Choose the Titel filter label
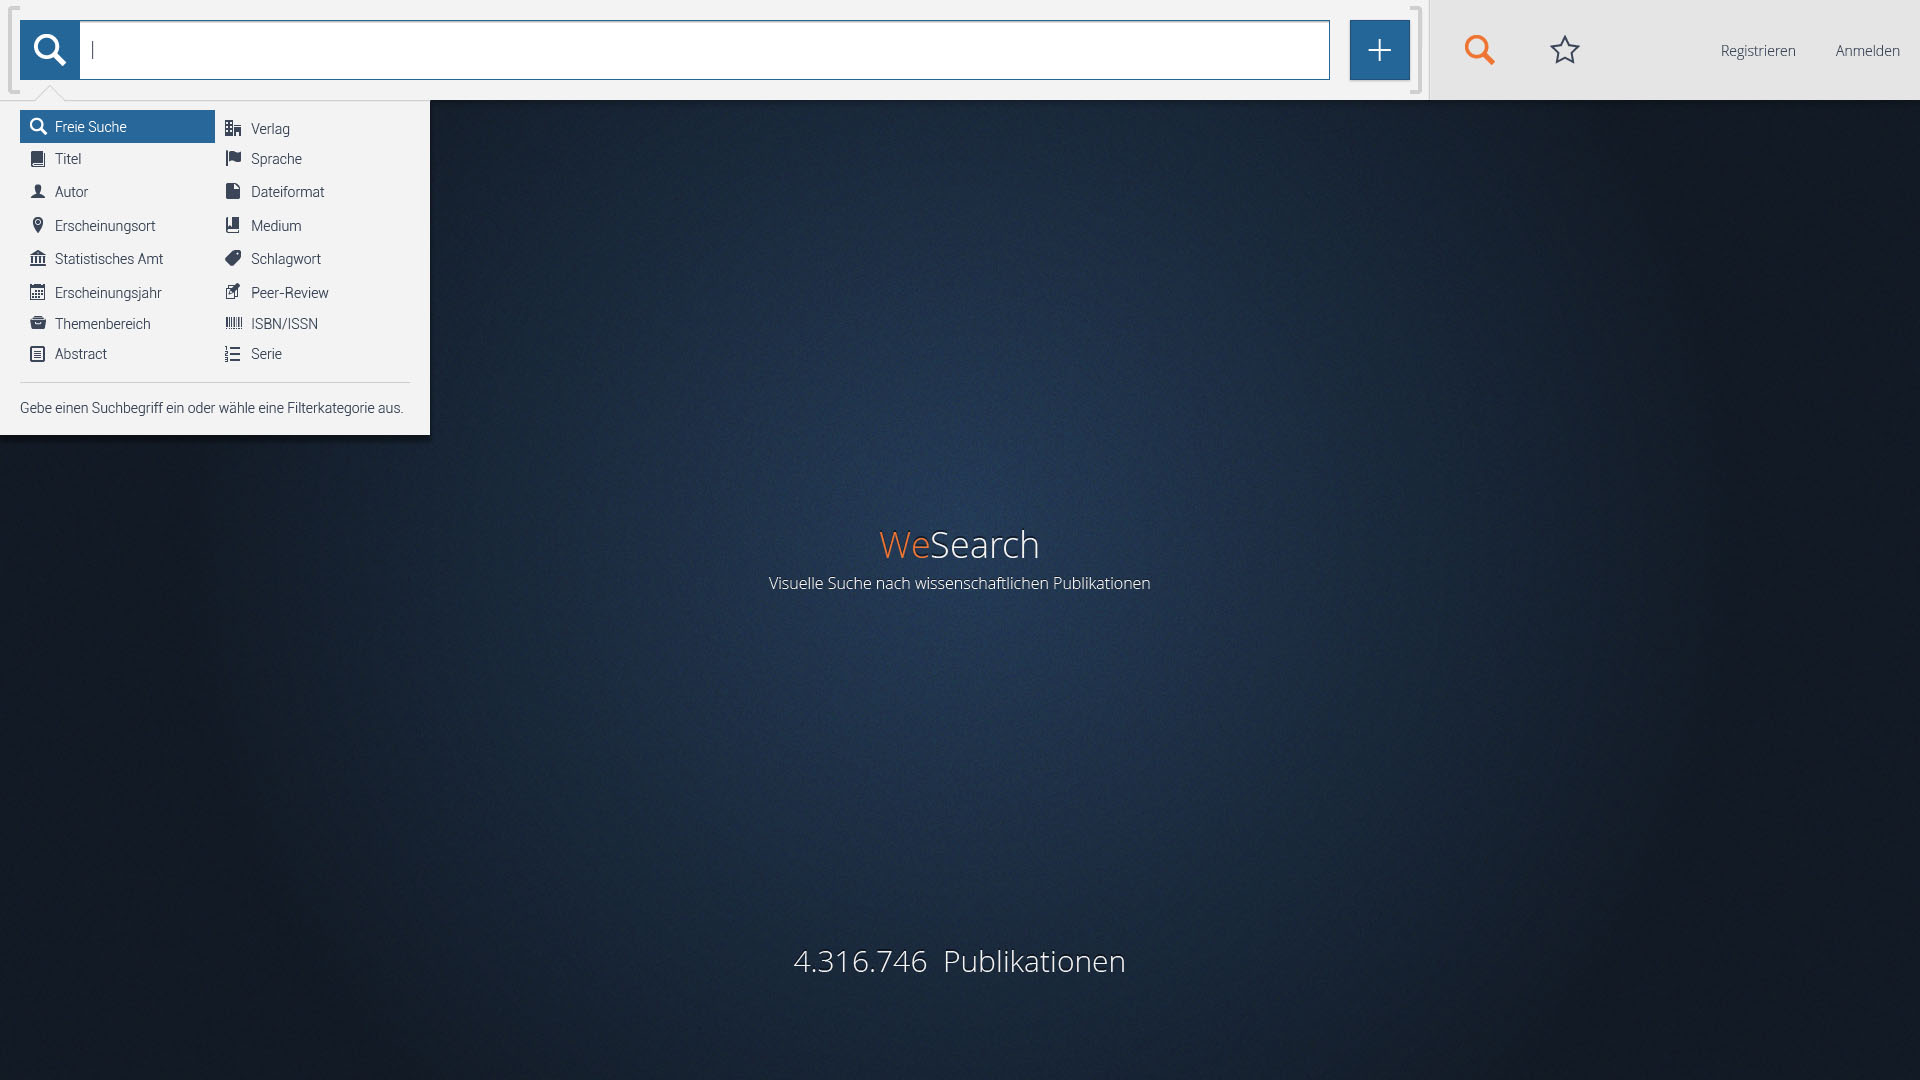Screen dimensions: 1920x1080 68,159
